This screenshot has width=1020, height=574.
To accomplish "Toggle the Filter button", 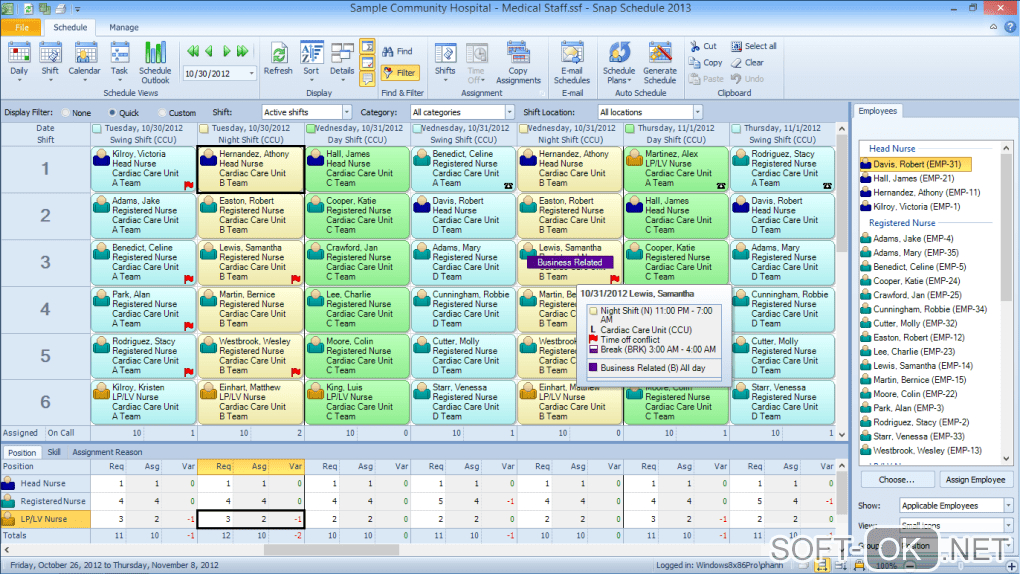I will click(x=399, y=73).
